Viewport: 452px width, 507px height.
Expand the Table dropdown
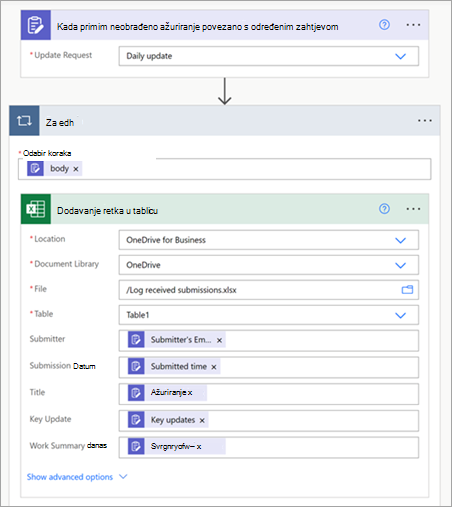pyautogui.click(x=400, y=315)
